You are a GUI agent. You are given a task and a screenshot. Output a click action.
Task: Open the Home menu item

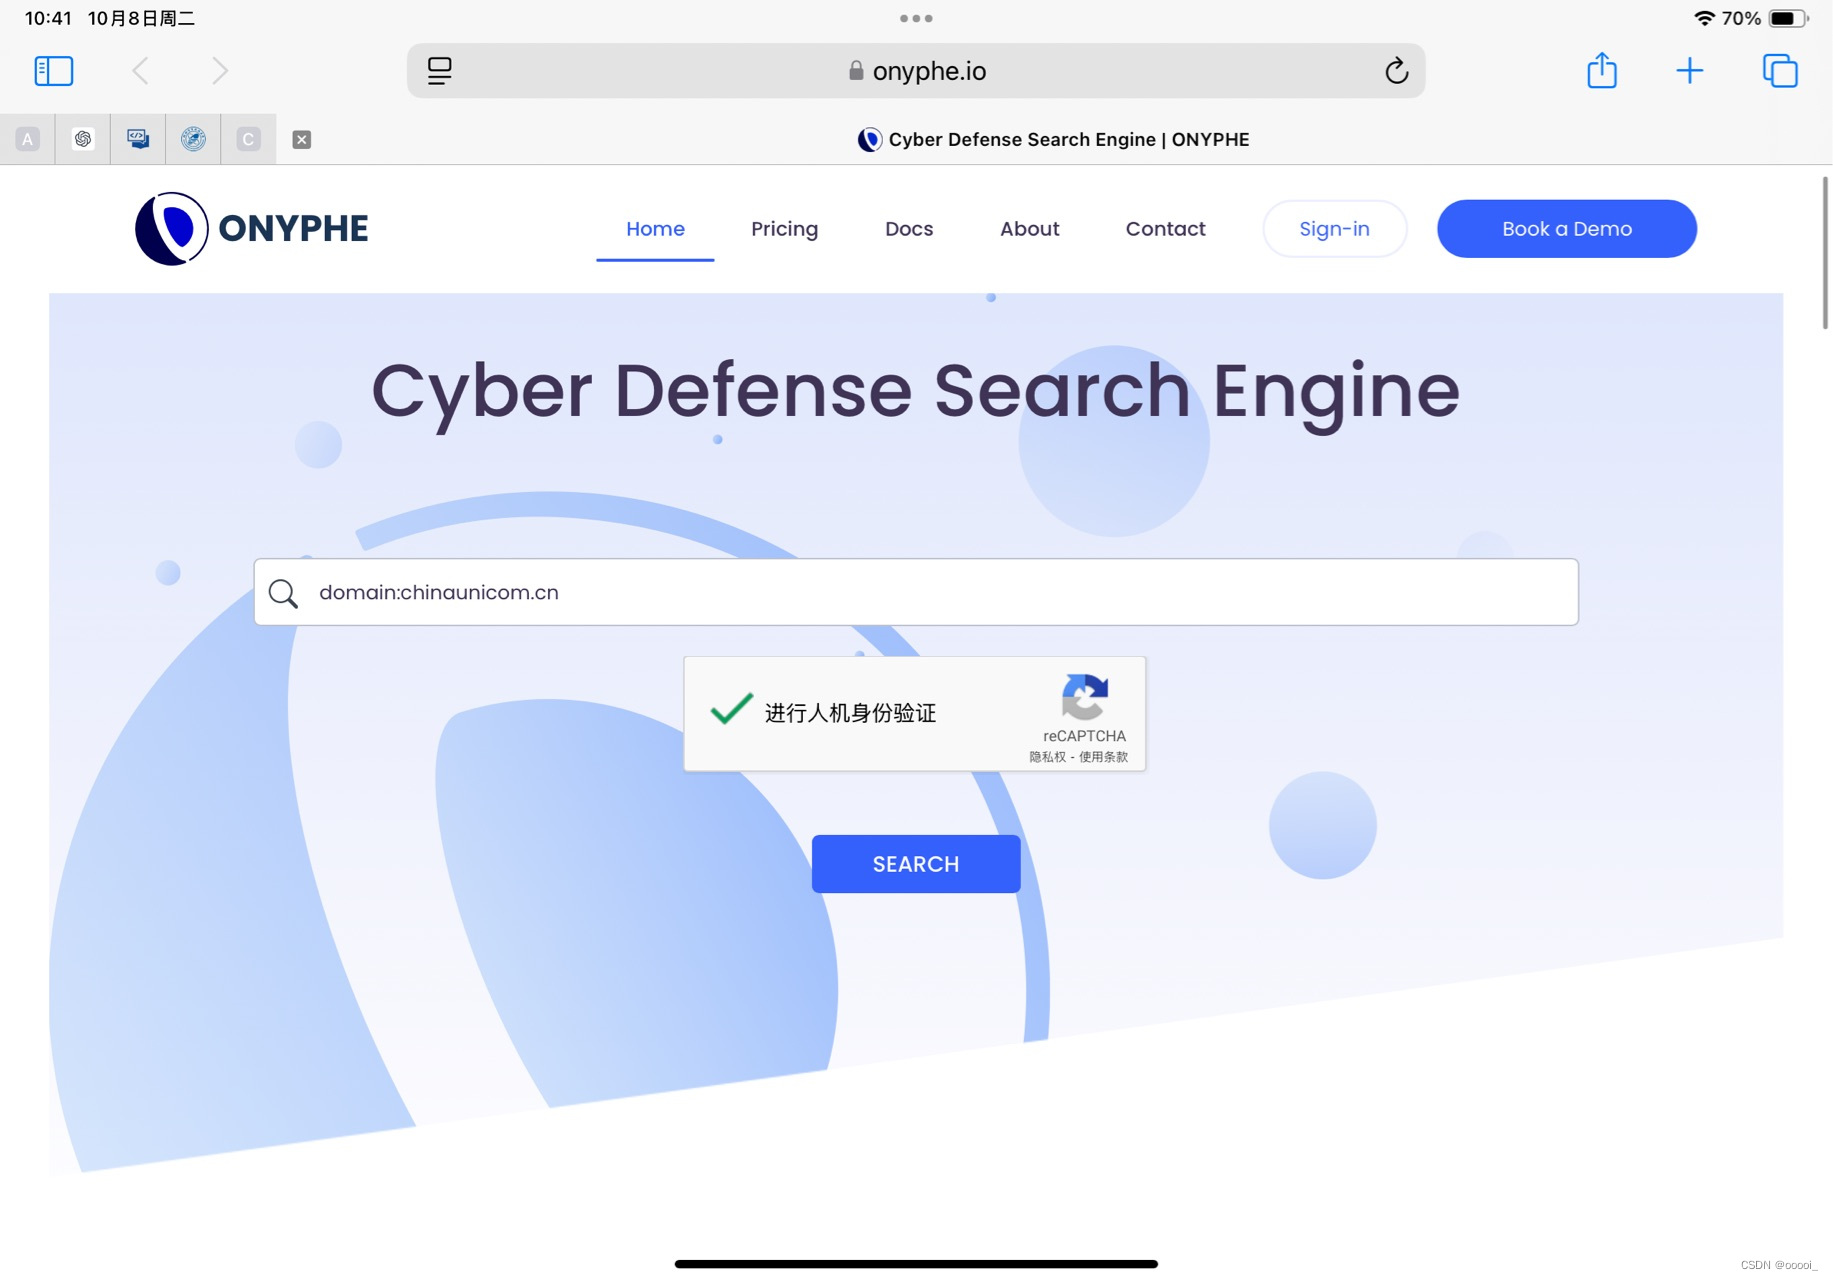(655, 229)
